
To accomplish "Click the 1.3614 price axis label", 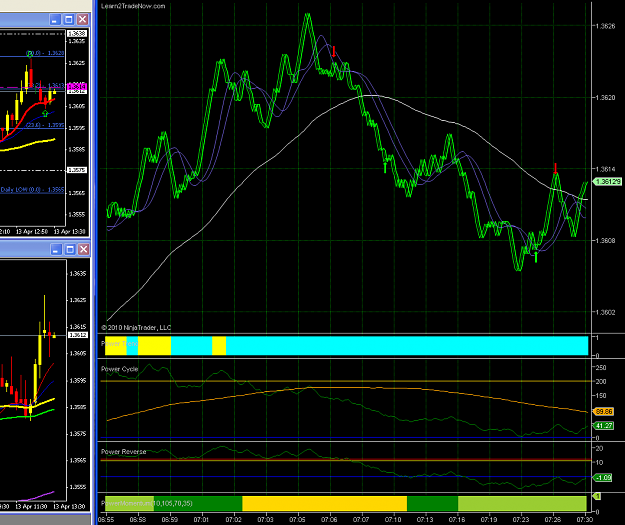I will click(x=605, y=169).
